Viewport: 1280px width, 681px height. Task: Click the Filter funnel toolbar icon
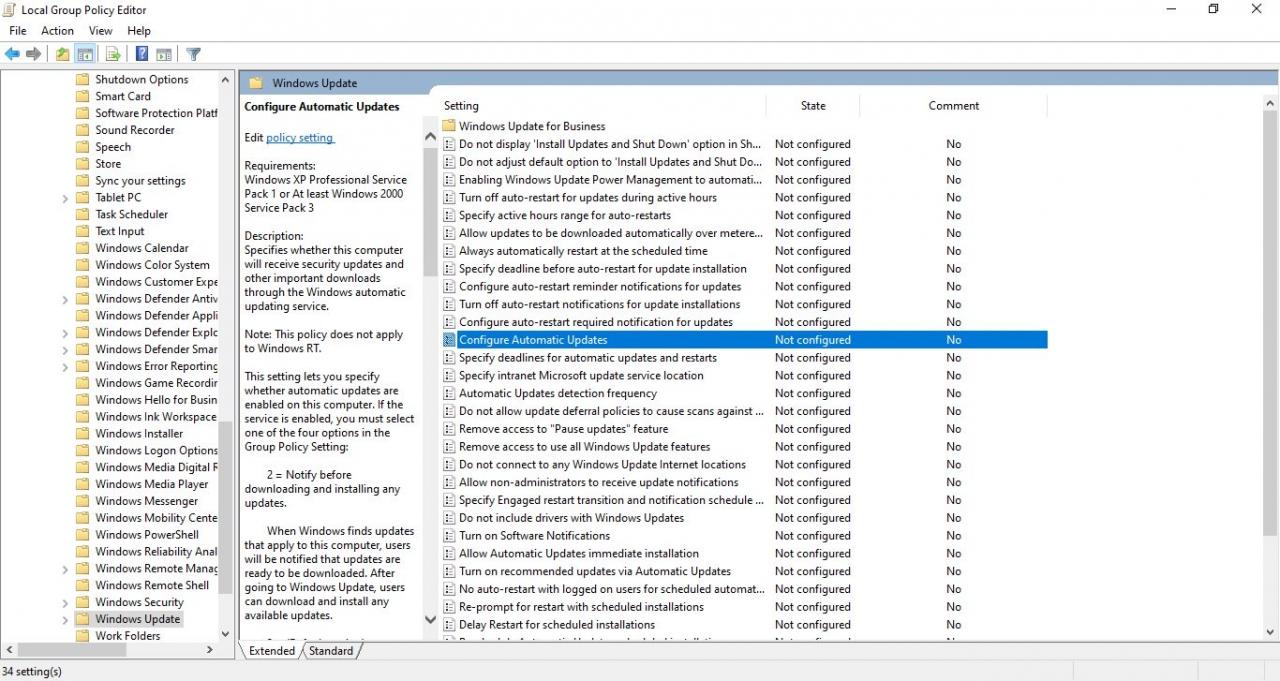coord(194,54)
